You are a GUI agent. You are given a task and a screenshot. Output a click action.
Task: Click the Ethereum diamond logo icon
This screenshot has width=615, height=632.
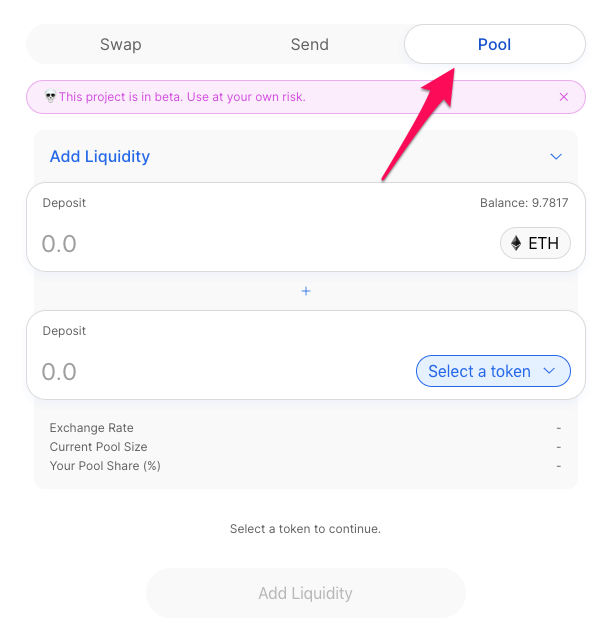tap(516, 243)
